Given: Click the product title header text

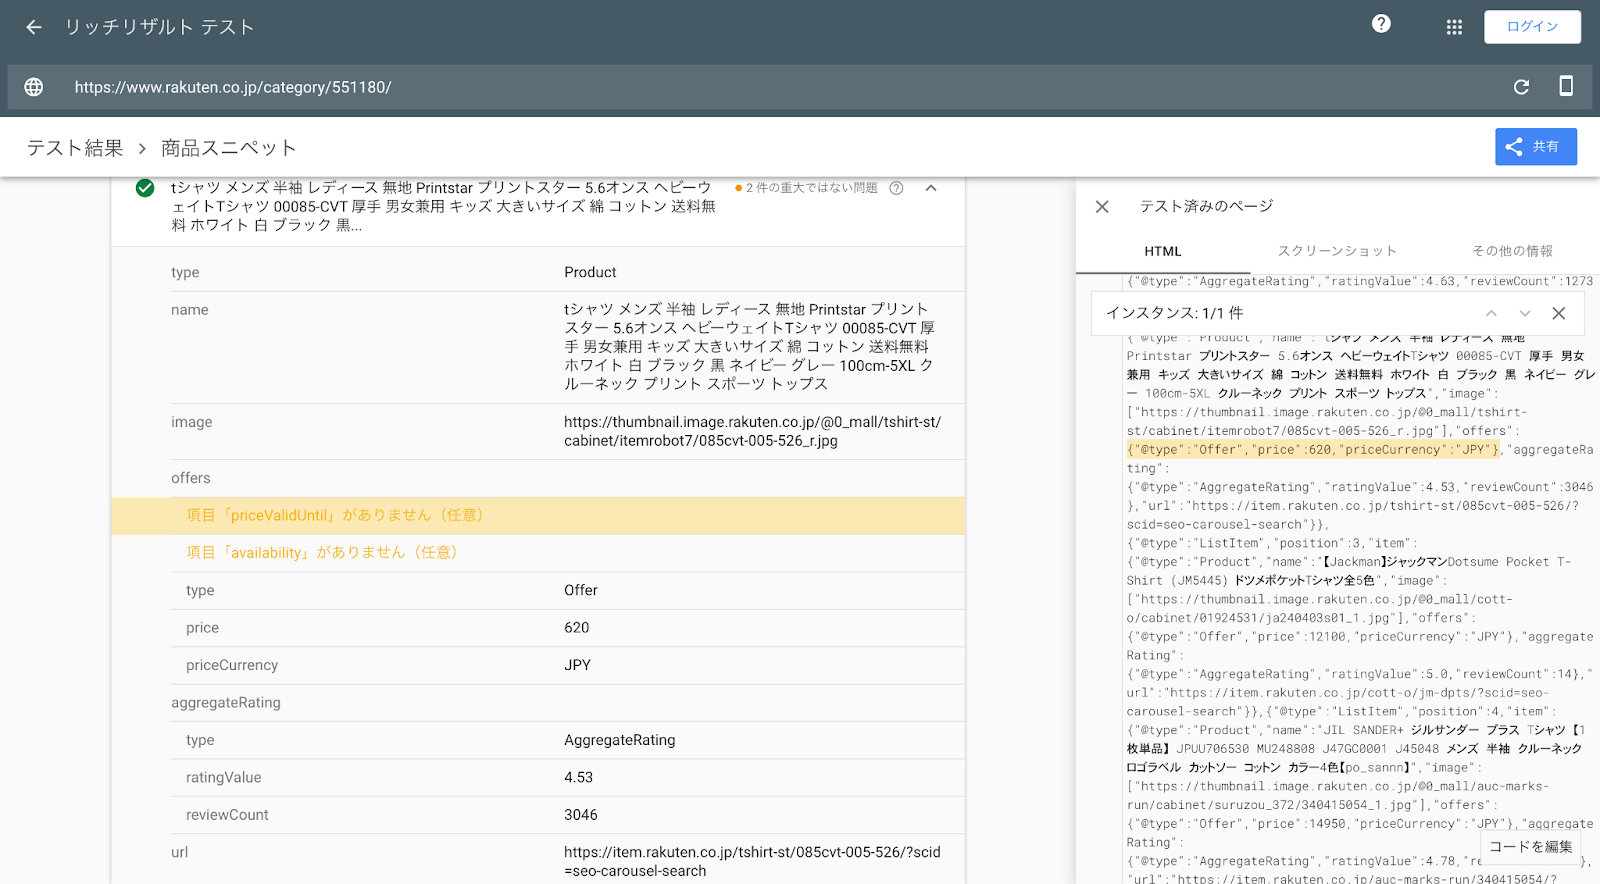Looking at the screenshot, I should [x=443, y=206].
